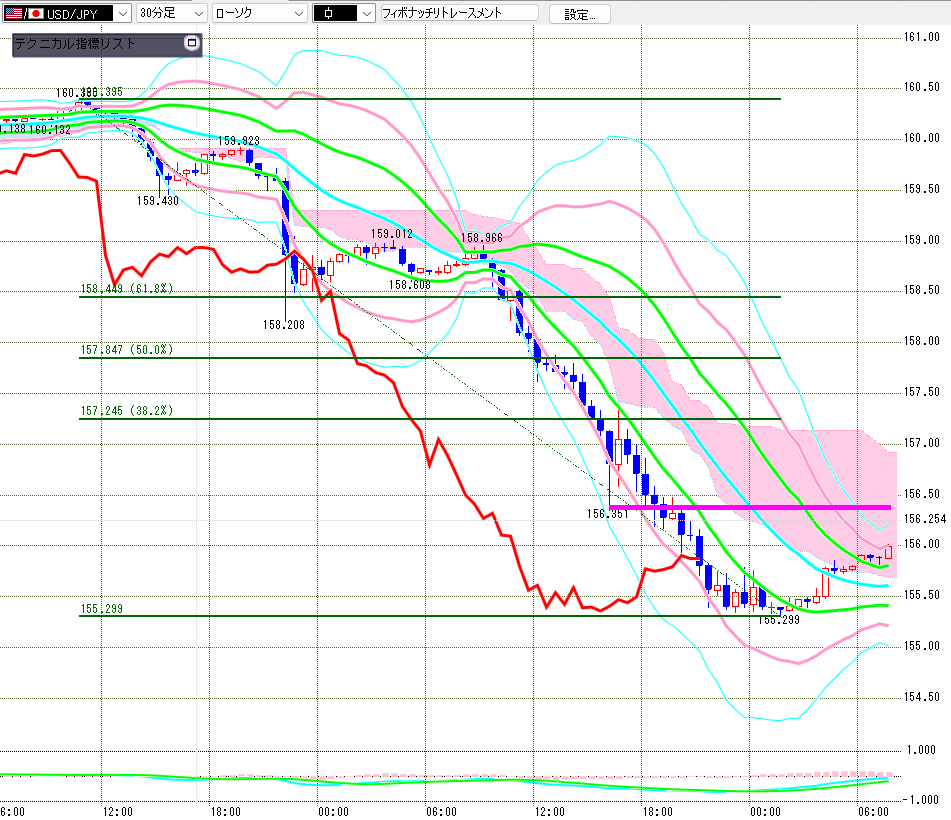
Task: Click the 160.00 price axis label
Action: click(921, 138)
